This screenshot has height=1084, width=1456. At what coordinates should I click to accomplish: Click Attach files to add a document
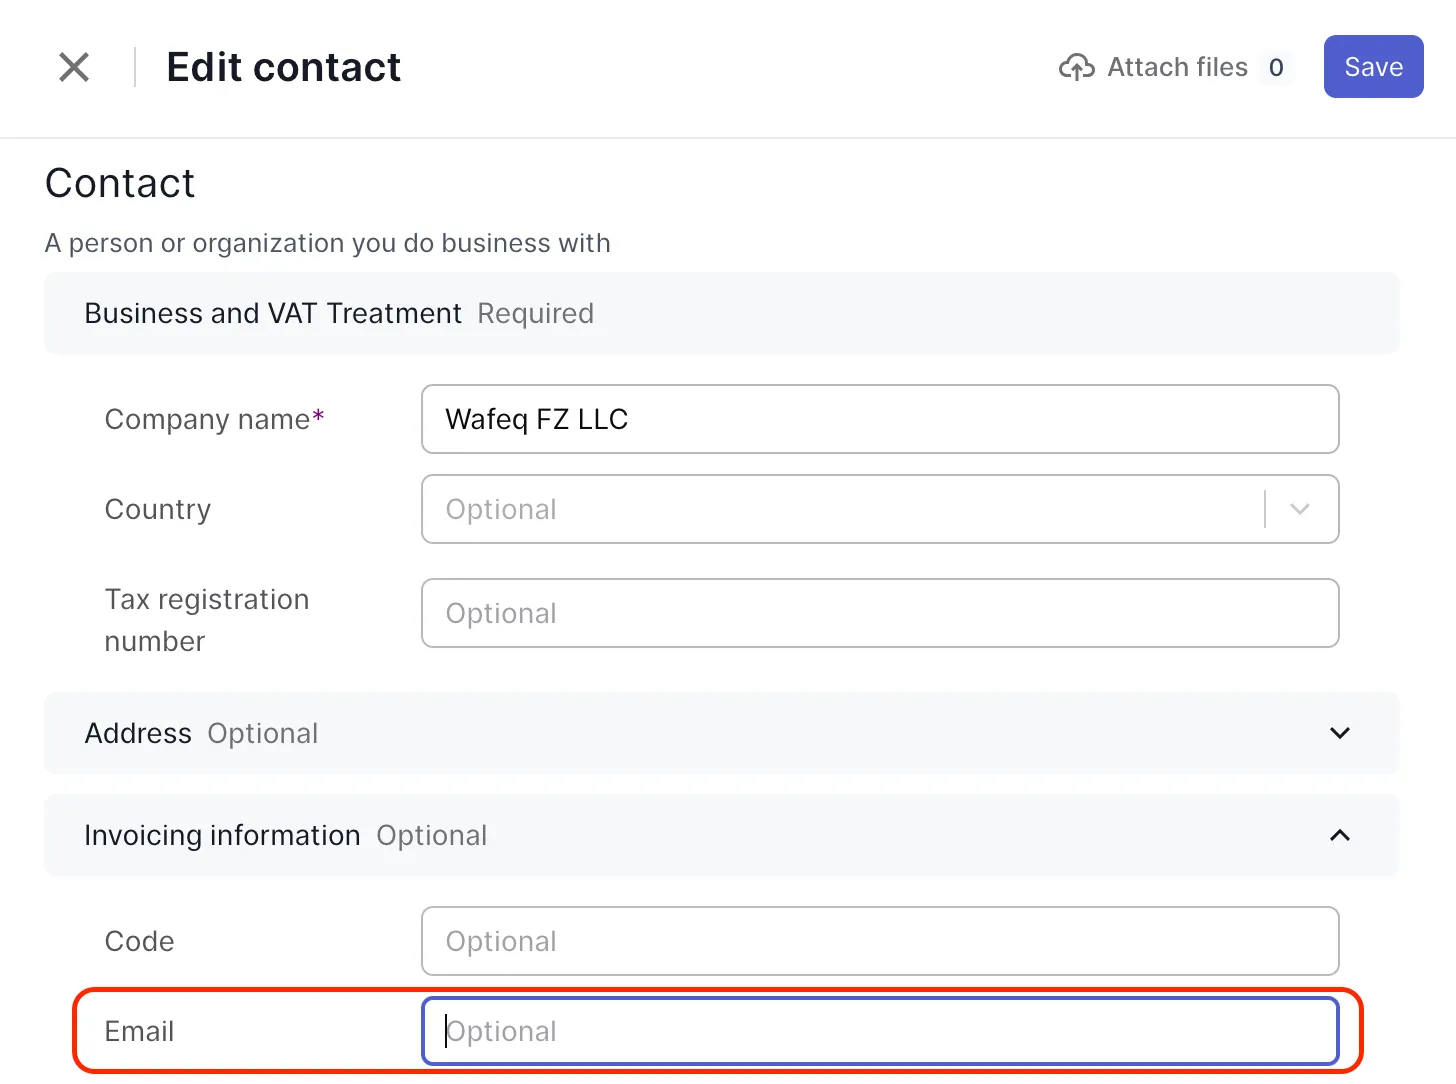(1176, 66)
